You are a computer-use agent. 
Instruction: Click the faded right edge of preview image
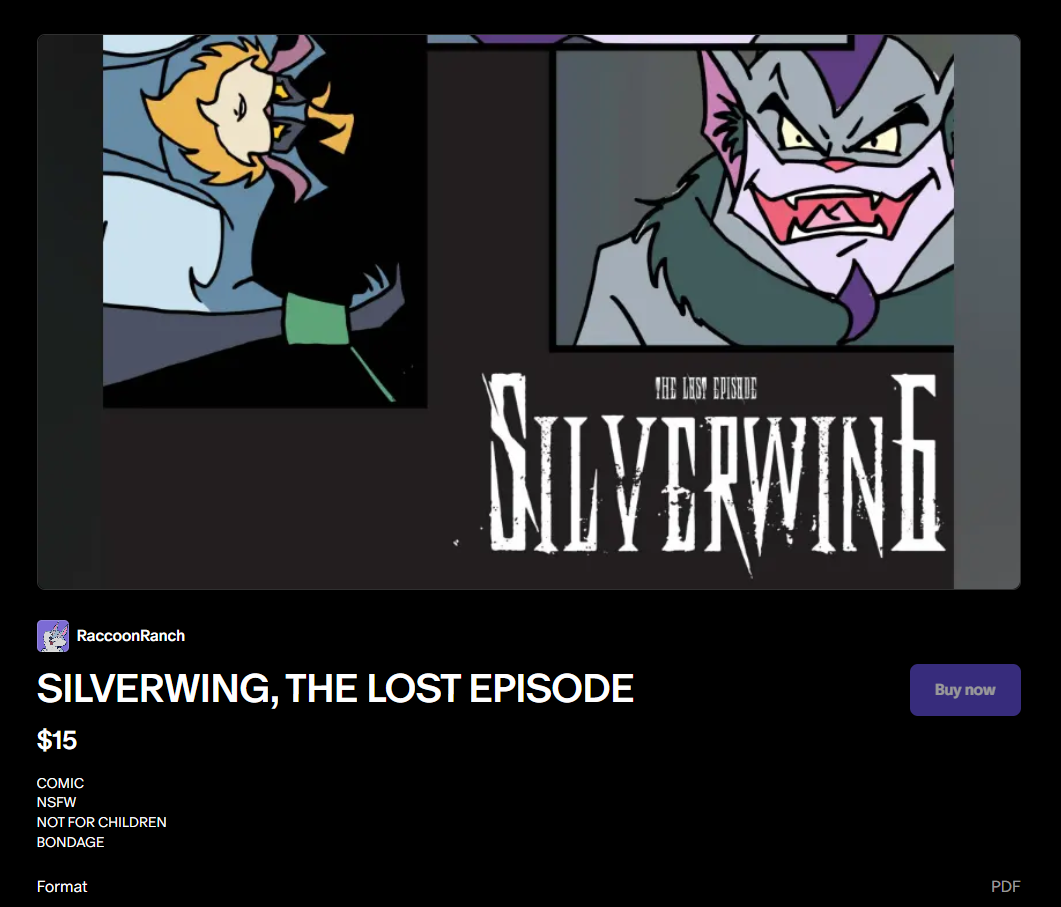tap(987, 311)
